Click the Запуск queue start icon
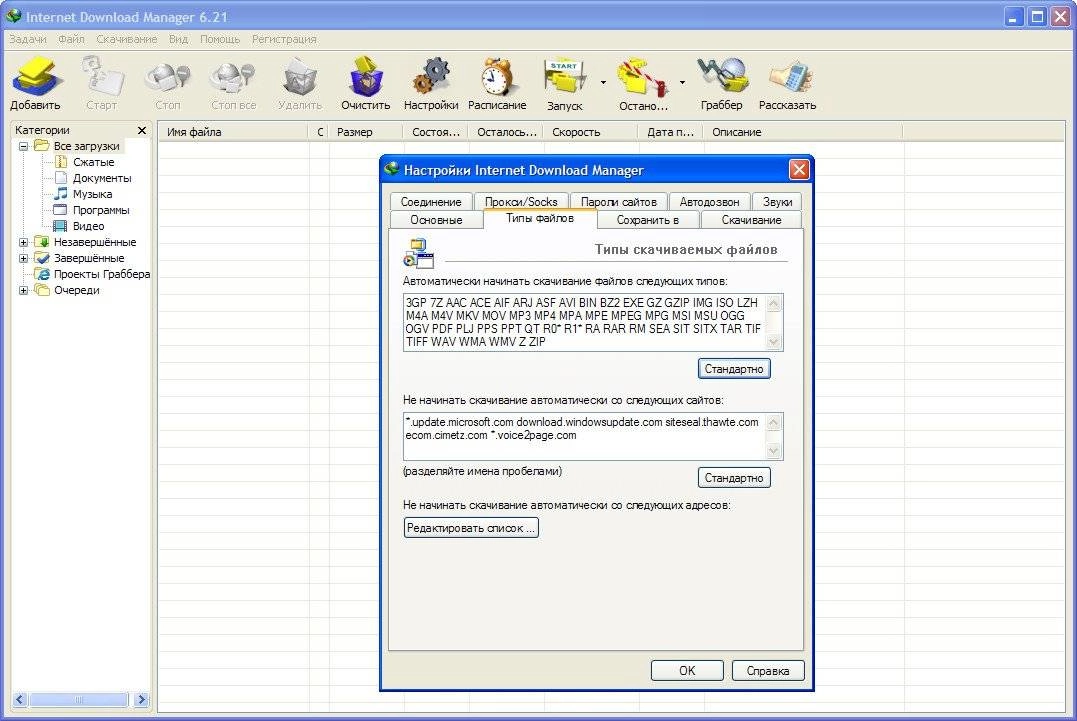 565,83
